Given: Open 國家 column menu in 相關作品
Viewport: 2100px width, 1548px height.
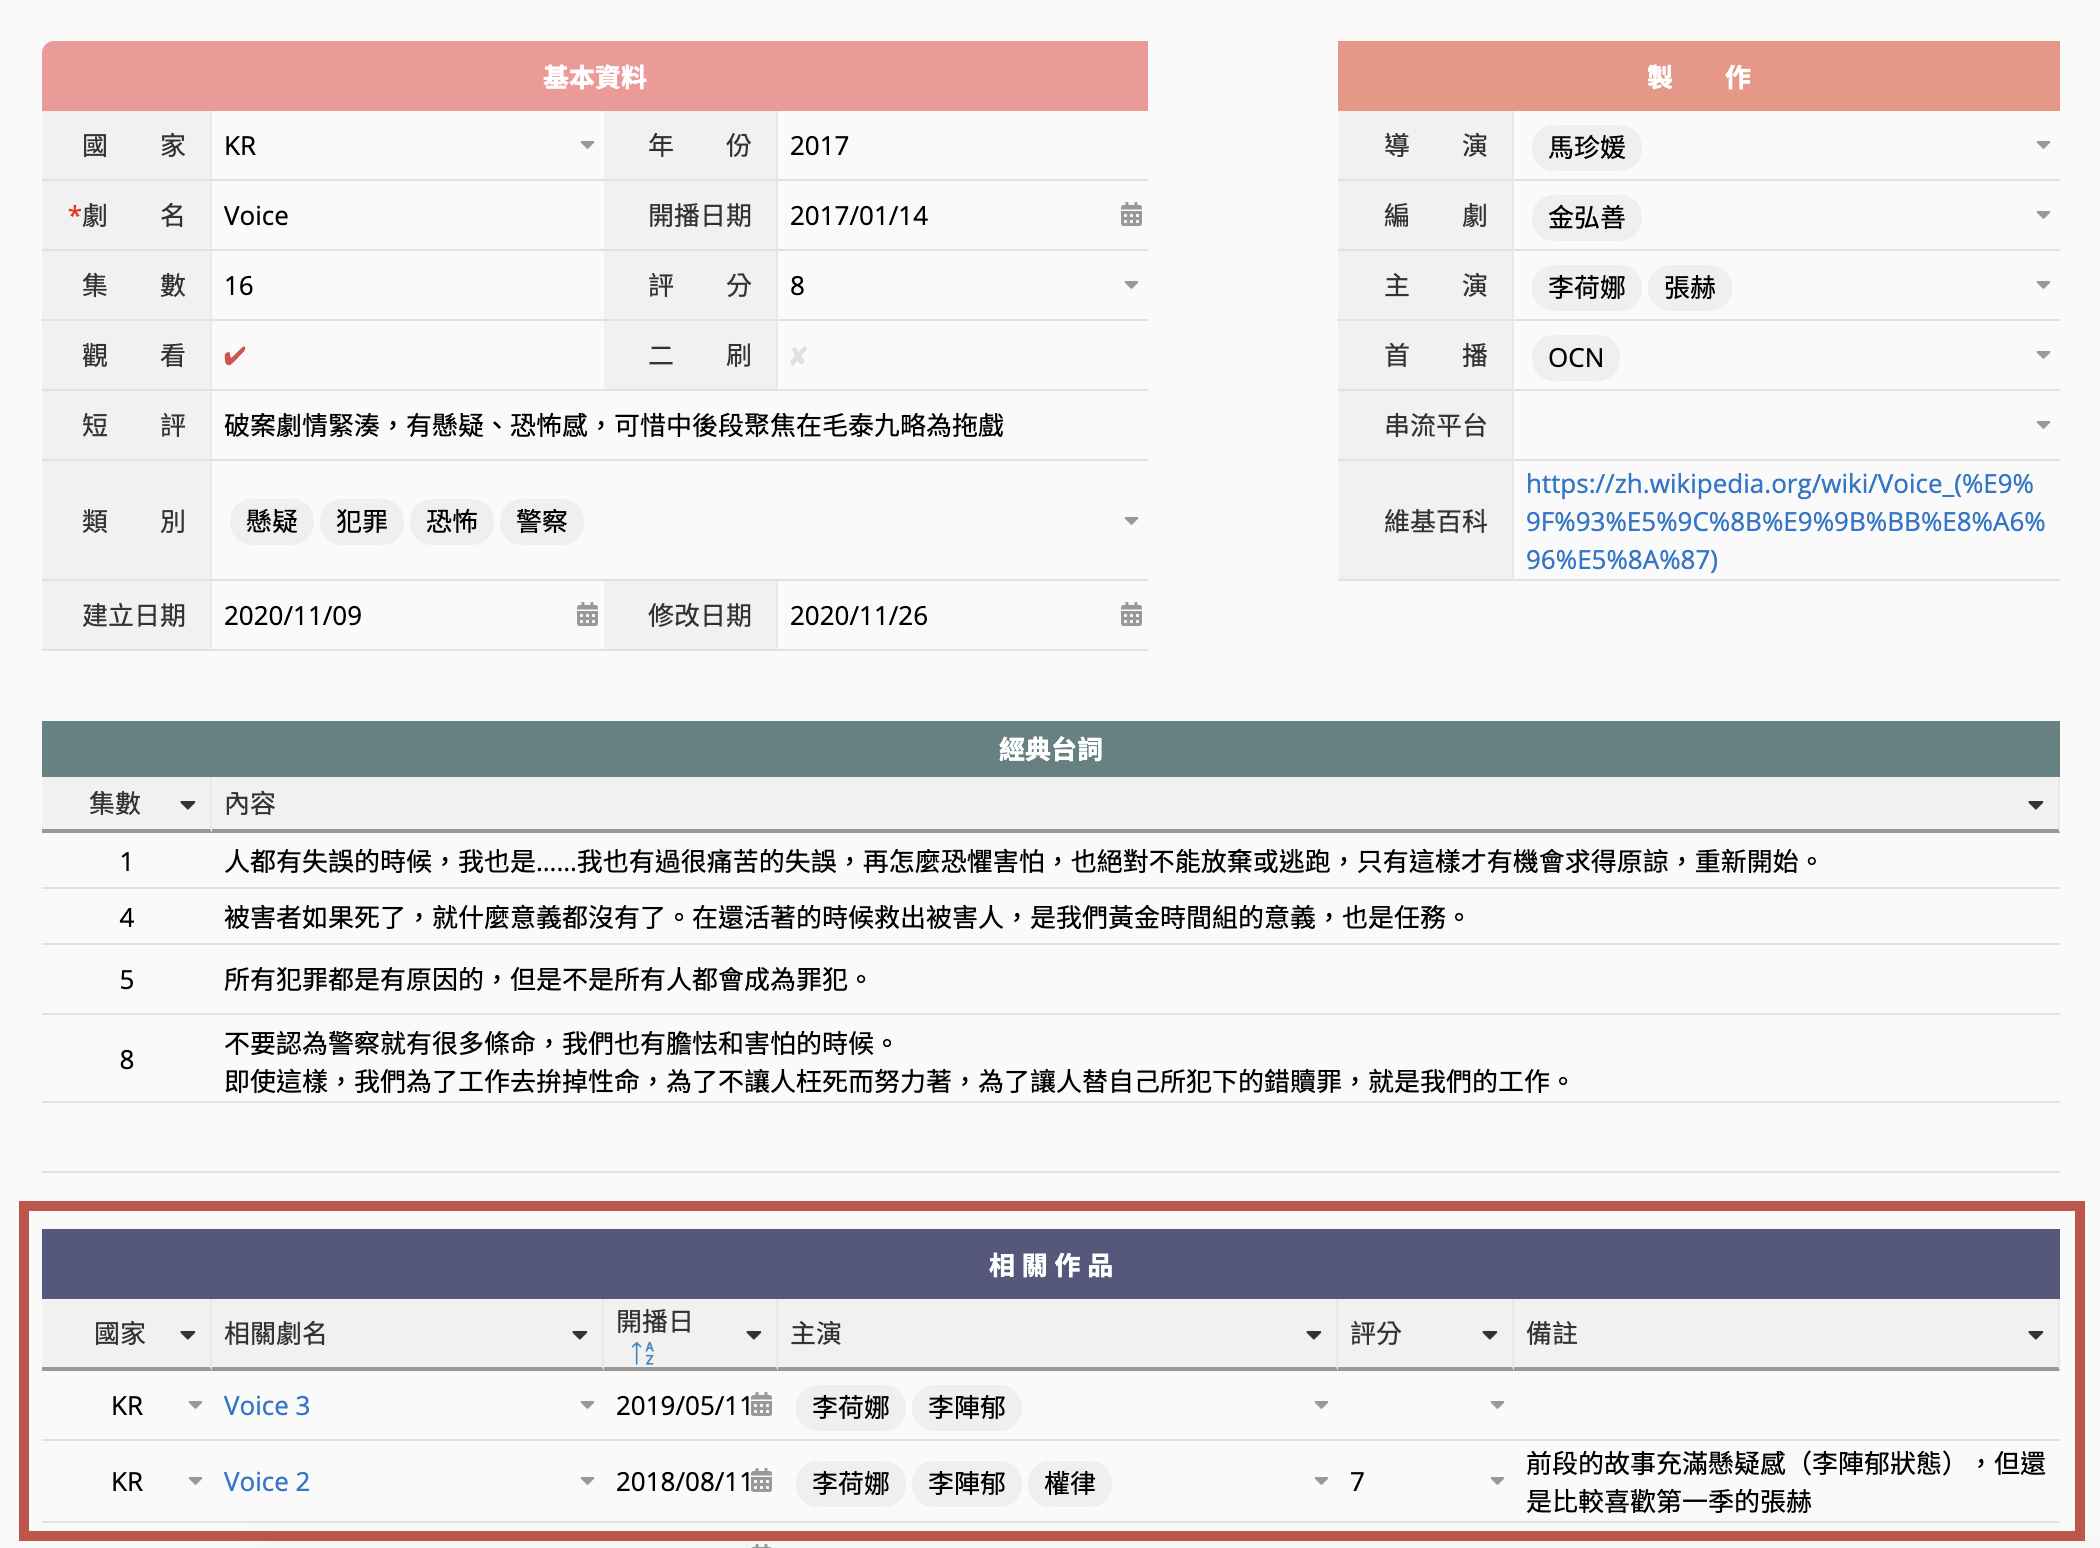Looking at the screenshot, I should [x=187, y=1335].
